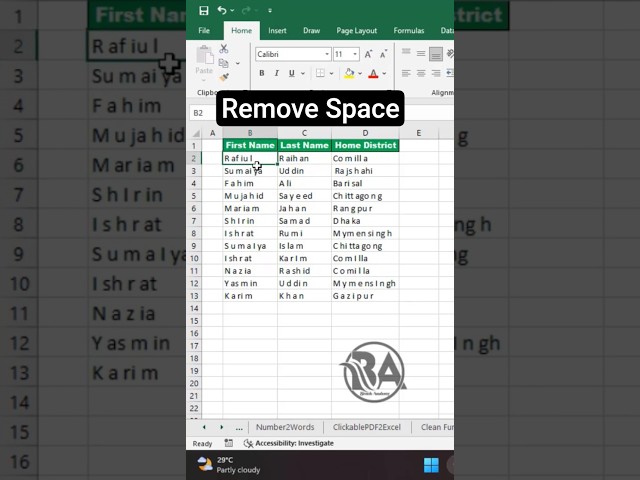
Task: Expand the Paste options arrow
Action: [204, 80]
